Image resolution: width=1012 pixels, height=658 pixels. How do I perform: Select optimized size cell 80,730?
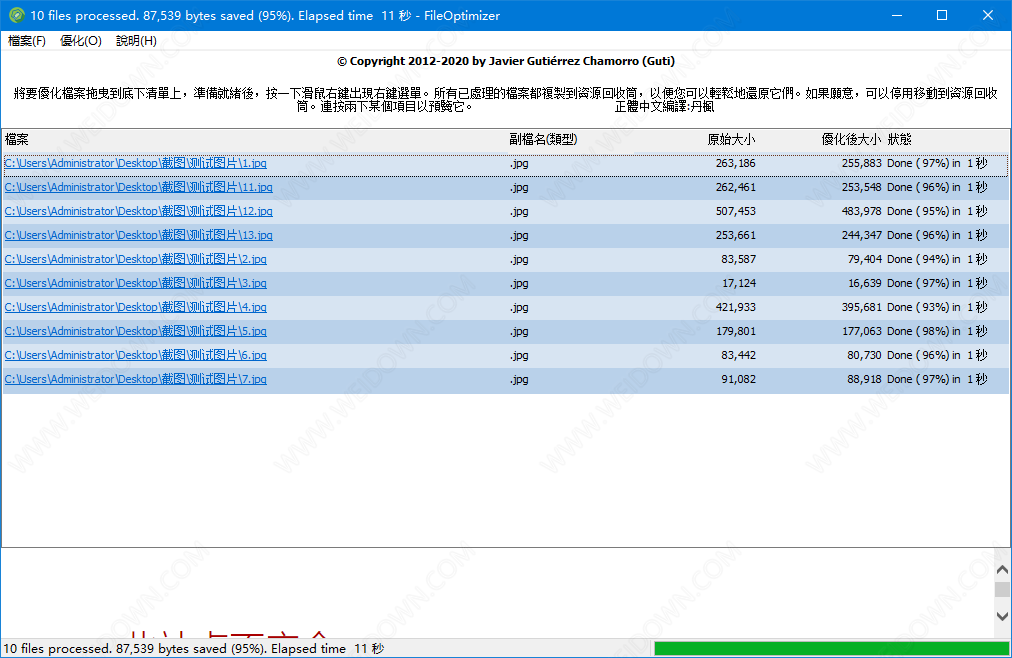click(864, 355)
